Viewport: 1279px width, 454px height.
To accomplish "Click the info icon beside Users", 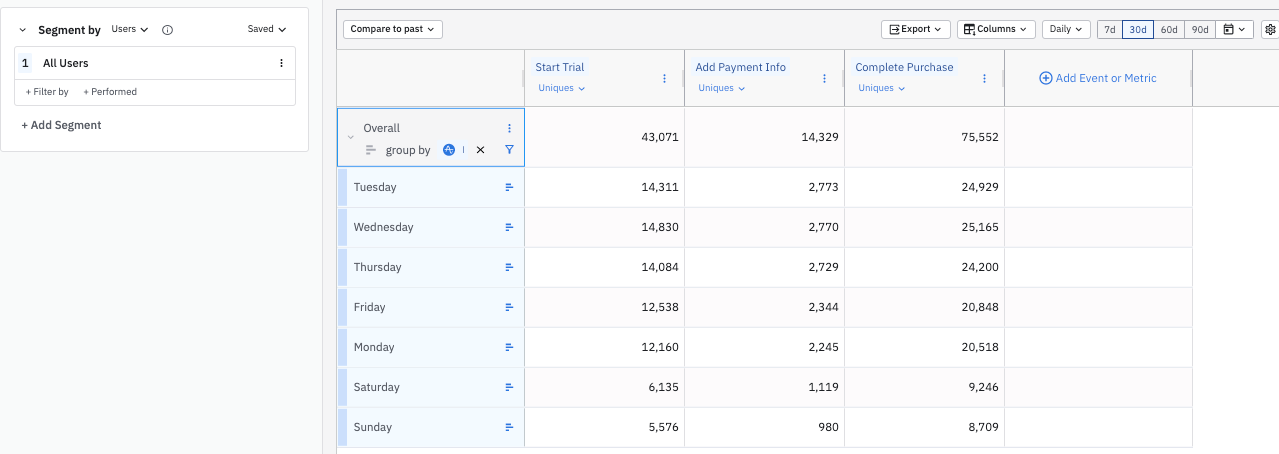I will 168,30.
